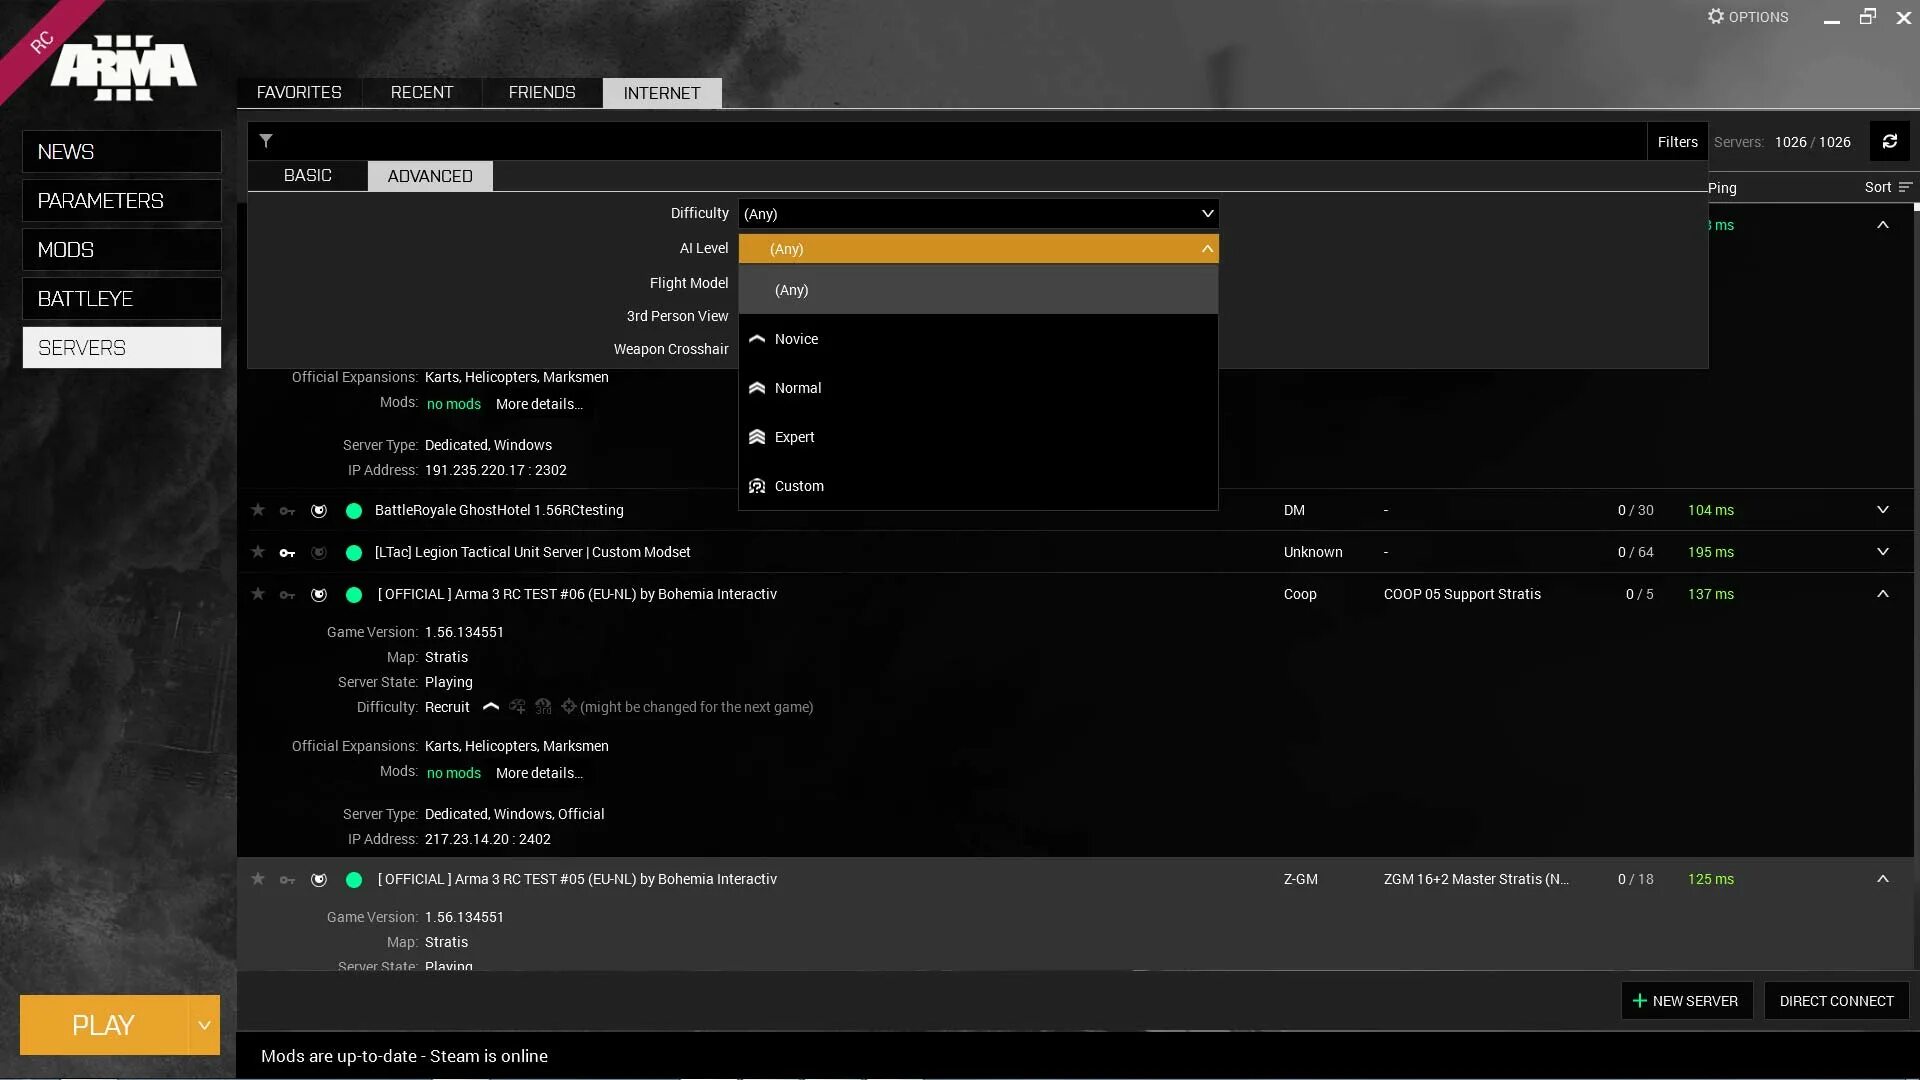Toggle the ARMA 3 RC server row expander
Viewport: 1920px width, 1080px height.
tap(1882, 593)
